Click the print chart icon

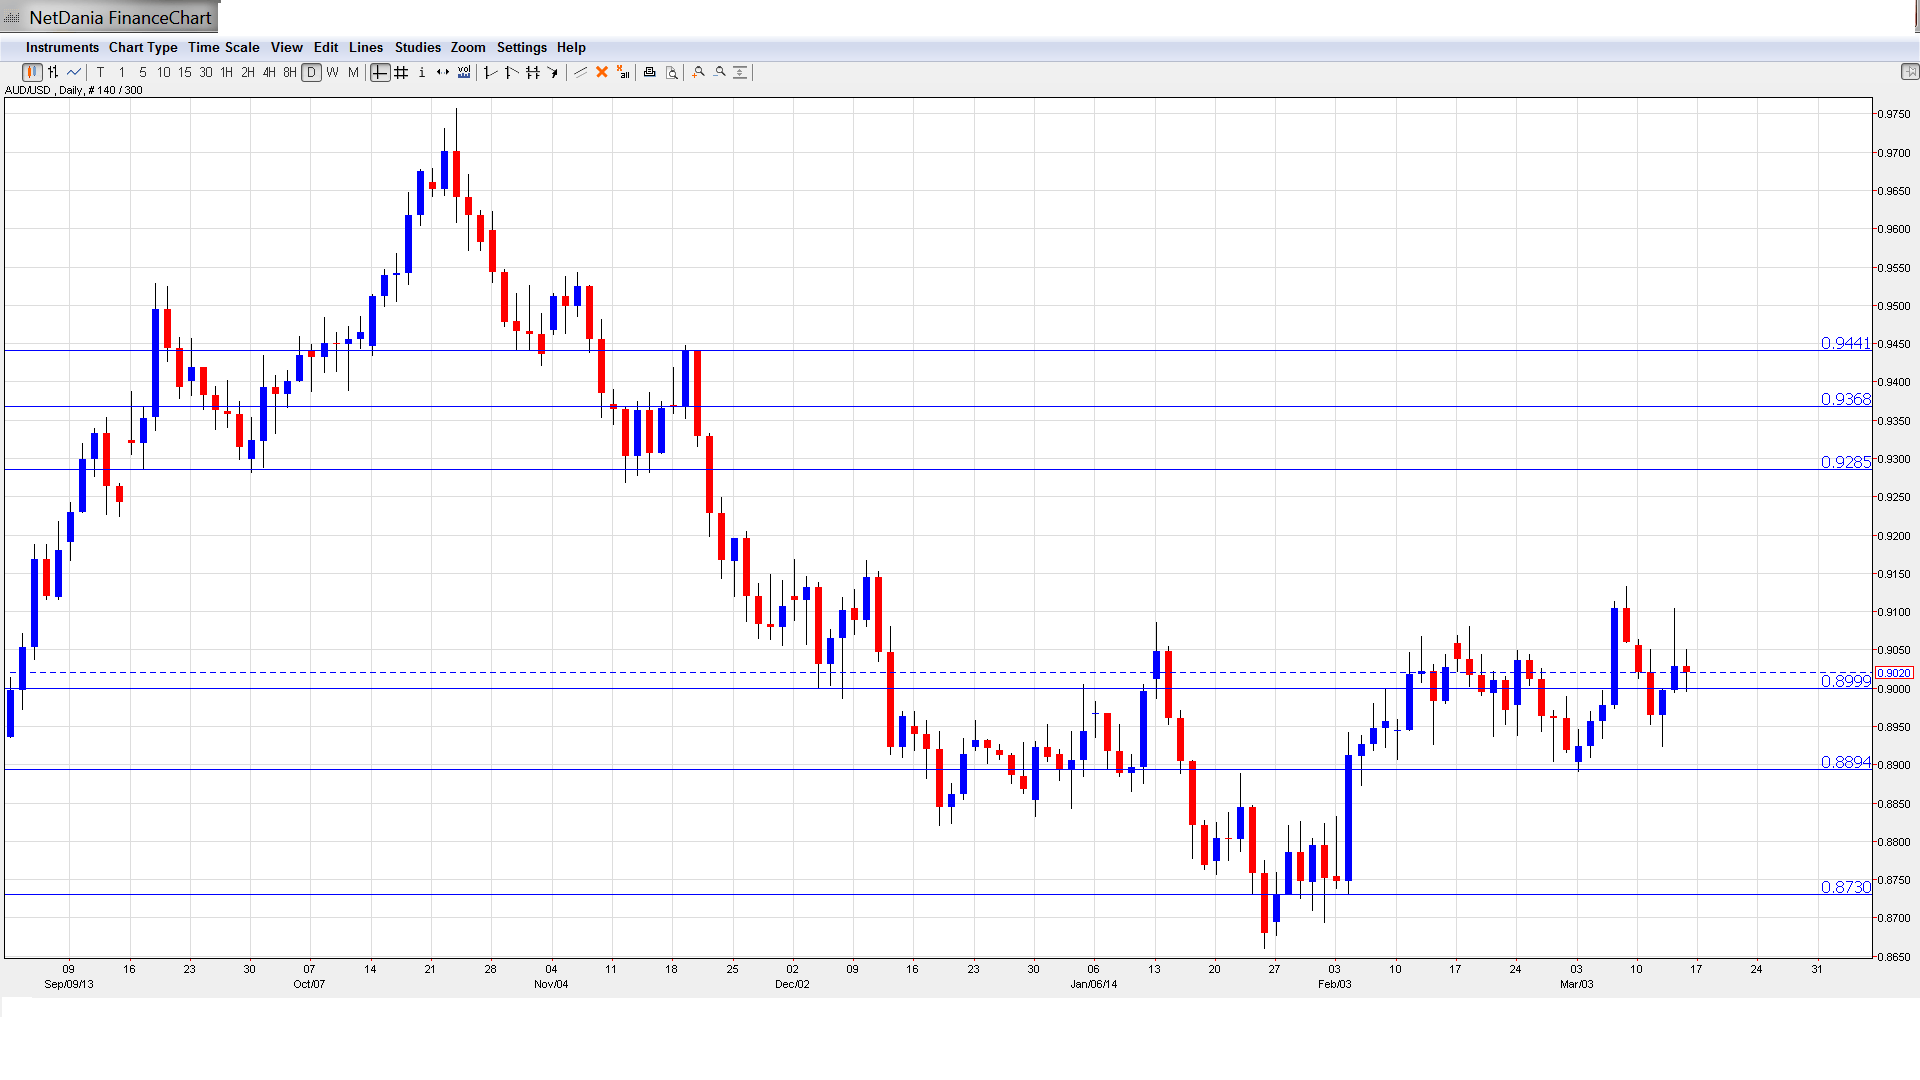(650, 72)
